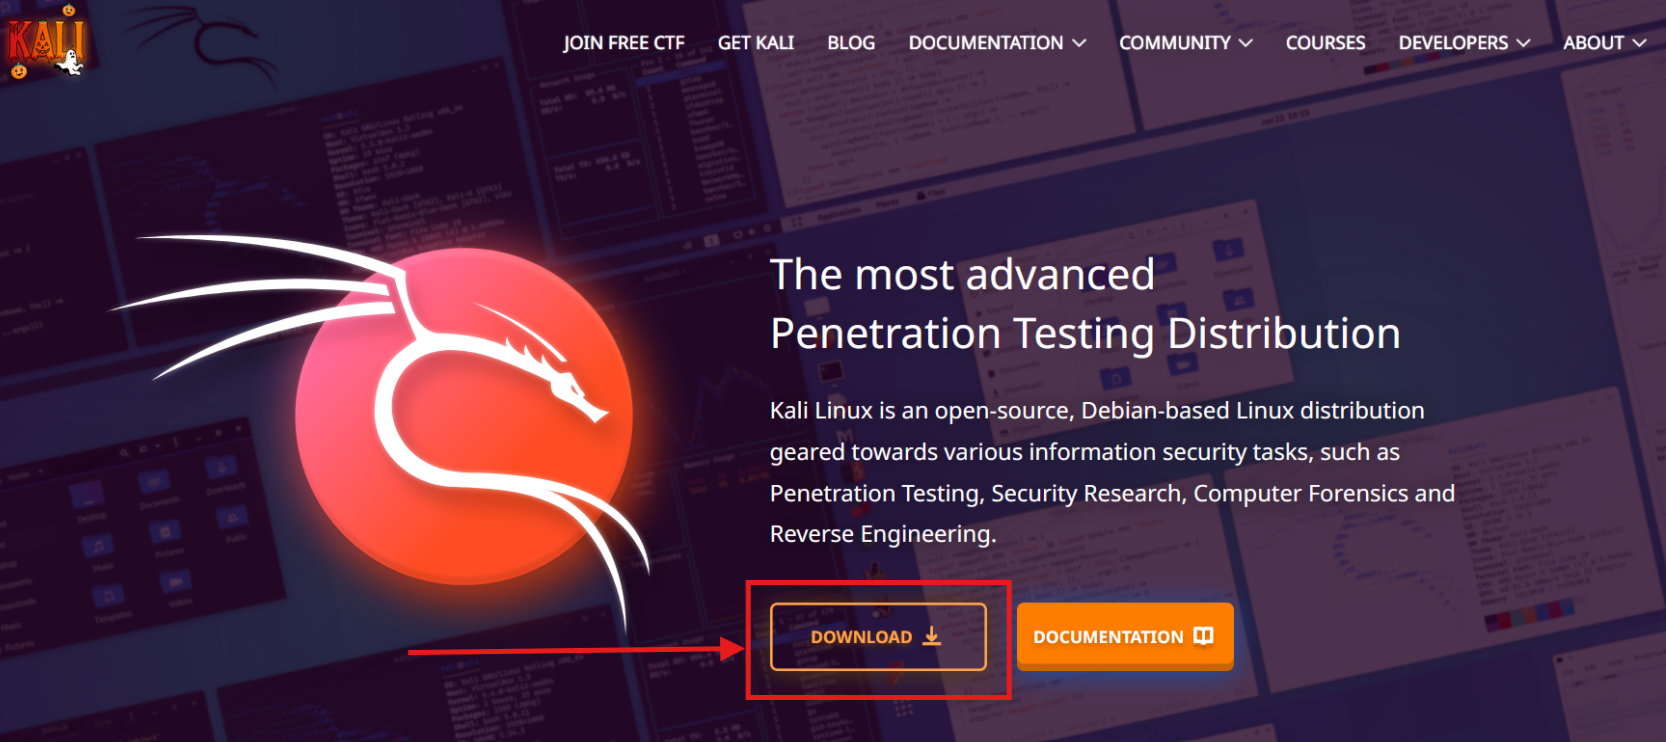Click the book icon in the orange Documentation button
The image size is (1666, 742).
coord(1203,636)
